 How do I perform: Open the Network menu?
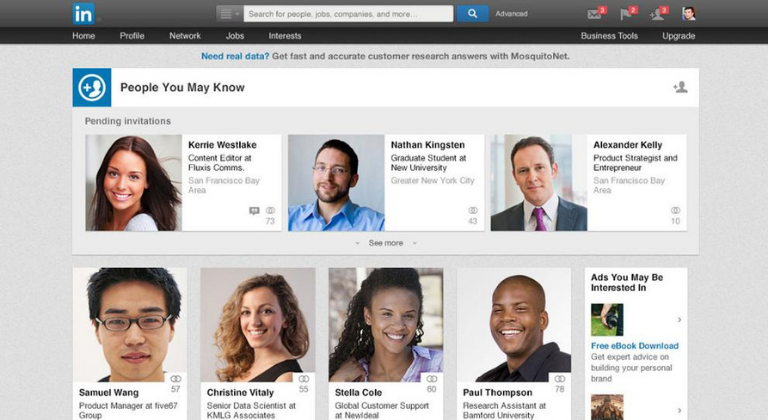[x=185, y=36]
